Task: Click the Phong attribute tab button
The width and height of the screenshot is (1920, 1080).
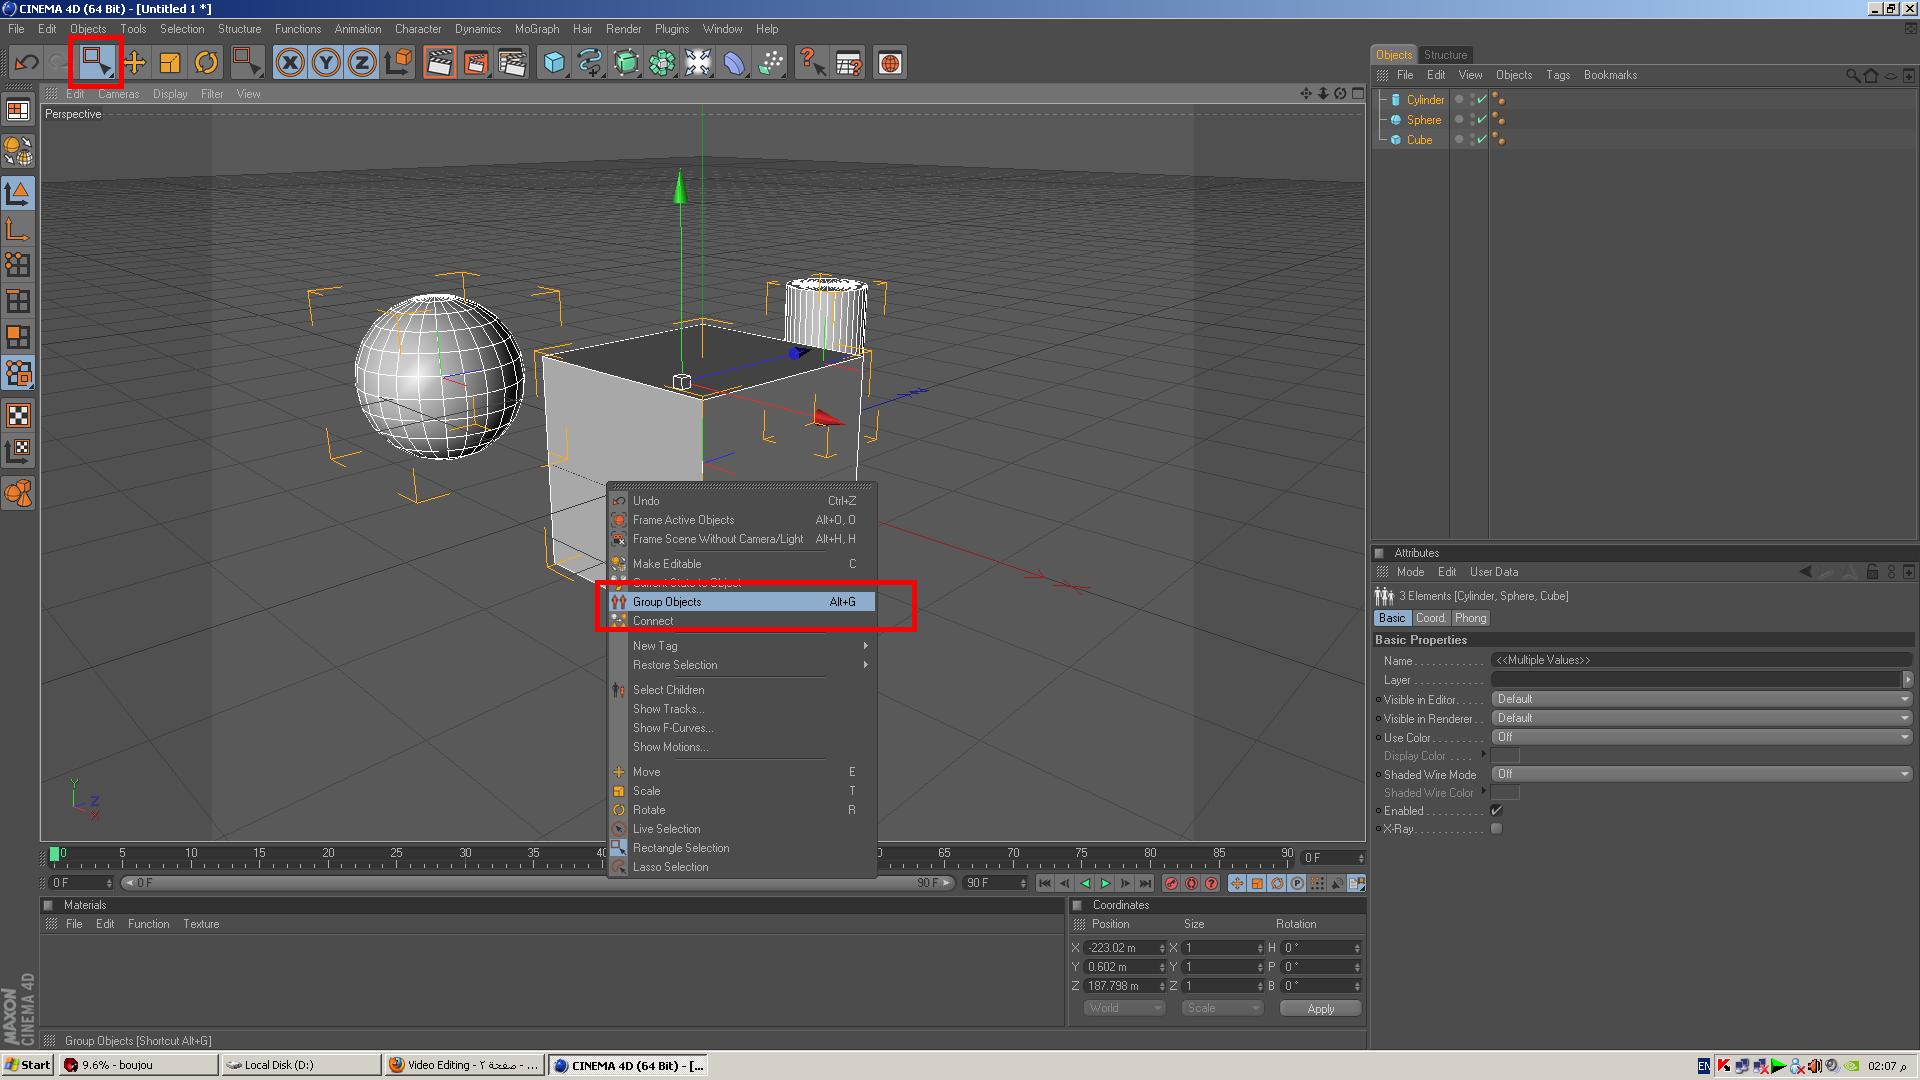Action: coord(1470,618)
